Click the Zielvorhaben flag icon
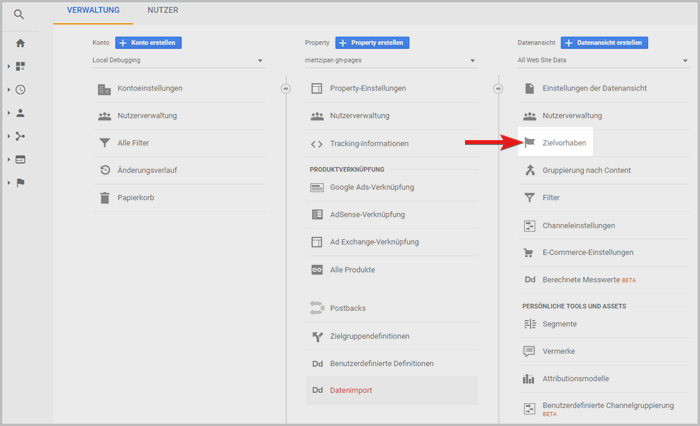Image resolution: width=700 pixels, height=426 pixels. click(529, 143)
